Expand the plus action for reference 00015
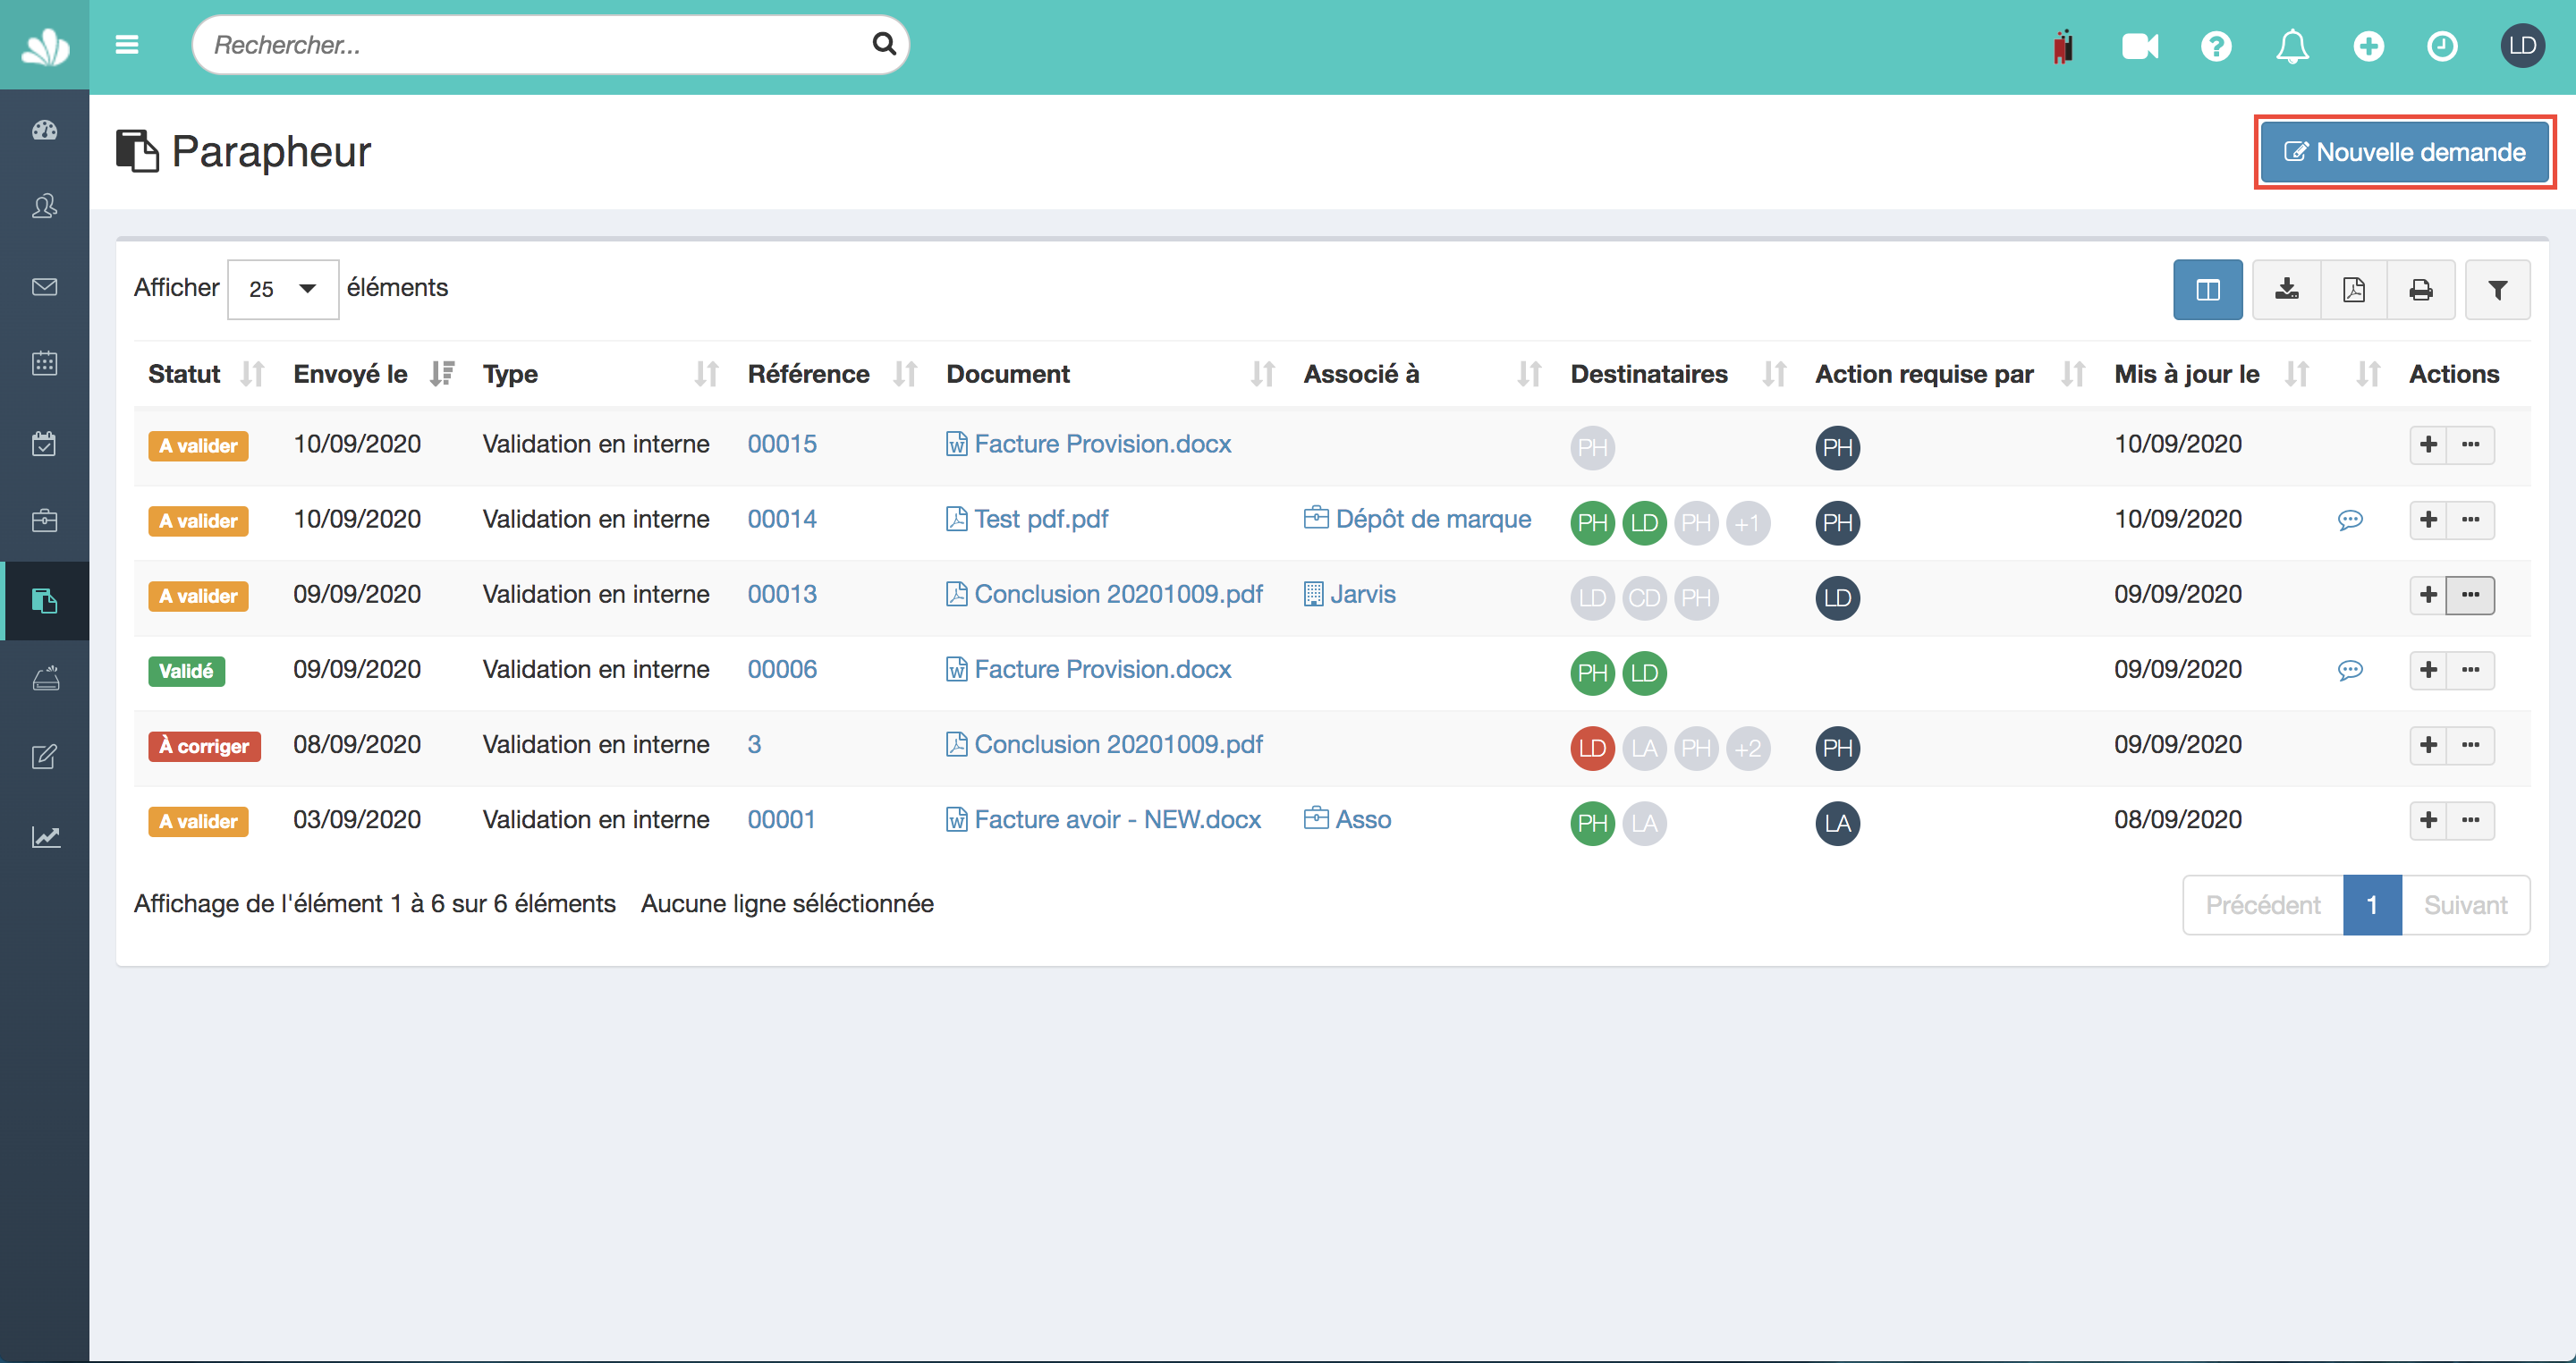This screenshot has height=1363, width=2576. point(2428,445)
